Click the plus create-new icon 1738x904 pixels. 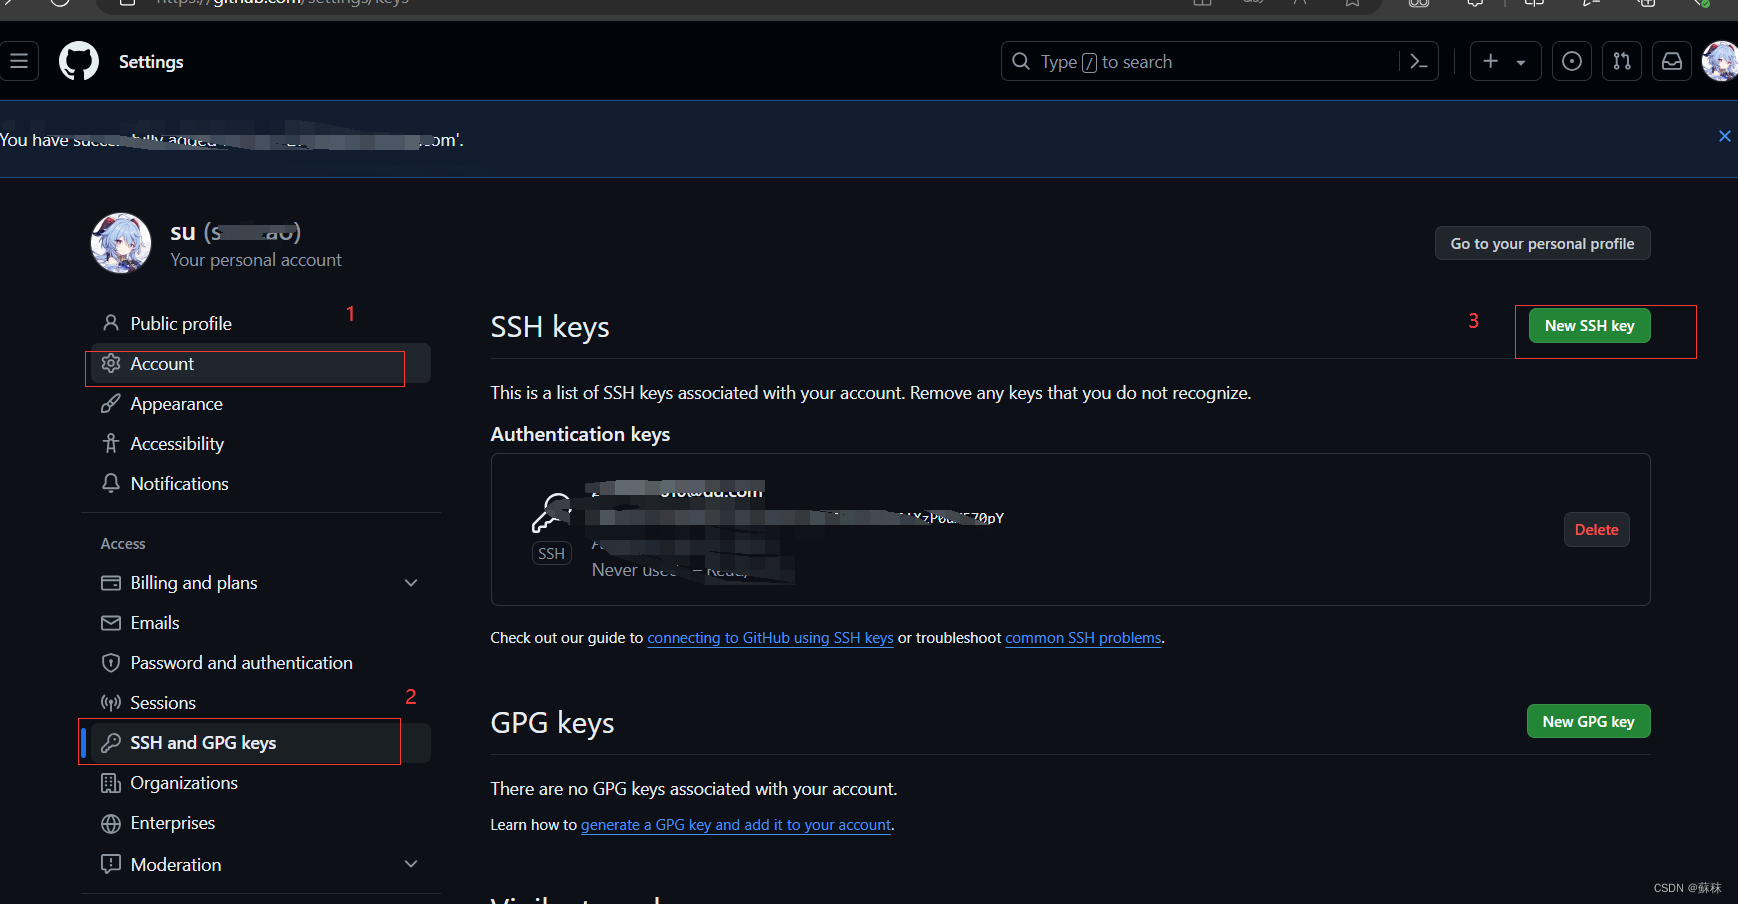(x=1490, y=62)
